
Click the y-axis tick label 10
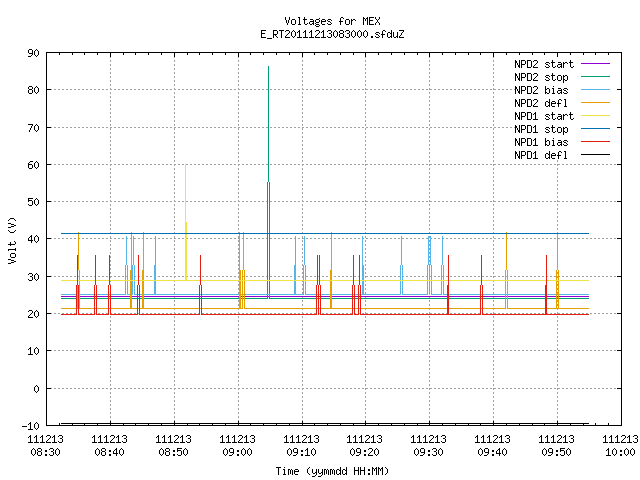pyautogui.click(x=33, y=351)
